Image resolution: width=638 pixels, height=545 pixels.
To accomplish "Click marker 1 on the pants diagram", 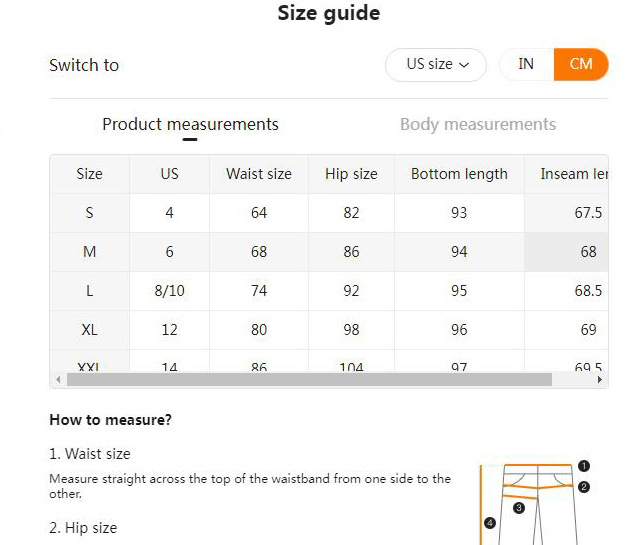I will click(x=584, y=466).
